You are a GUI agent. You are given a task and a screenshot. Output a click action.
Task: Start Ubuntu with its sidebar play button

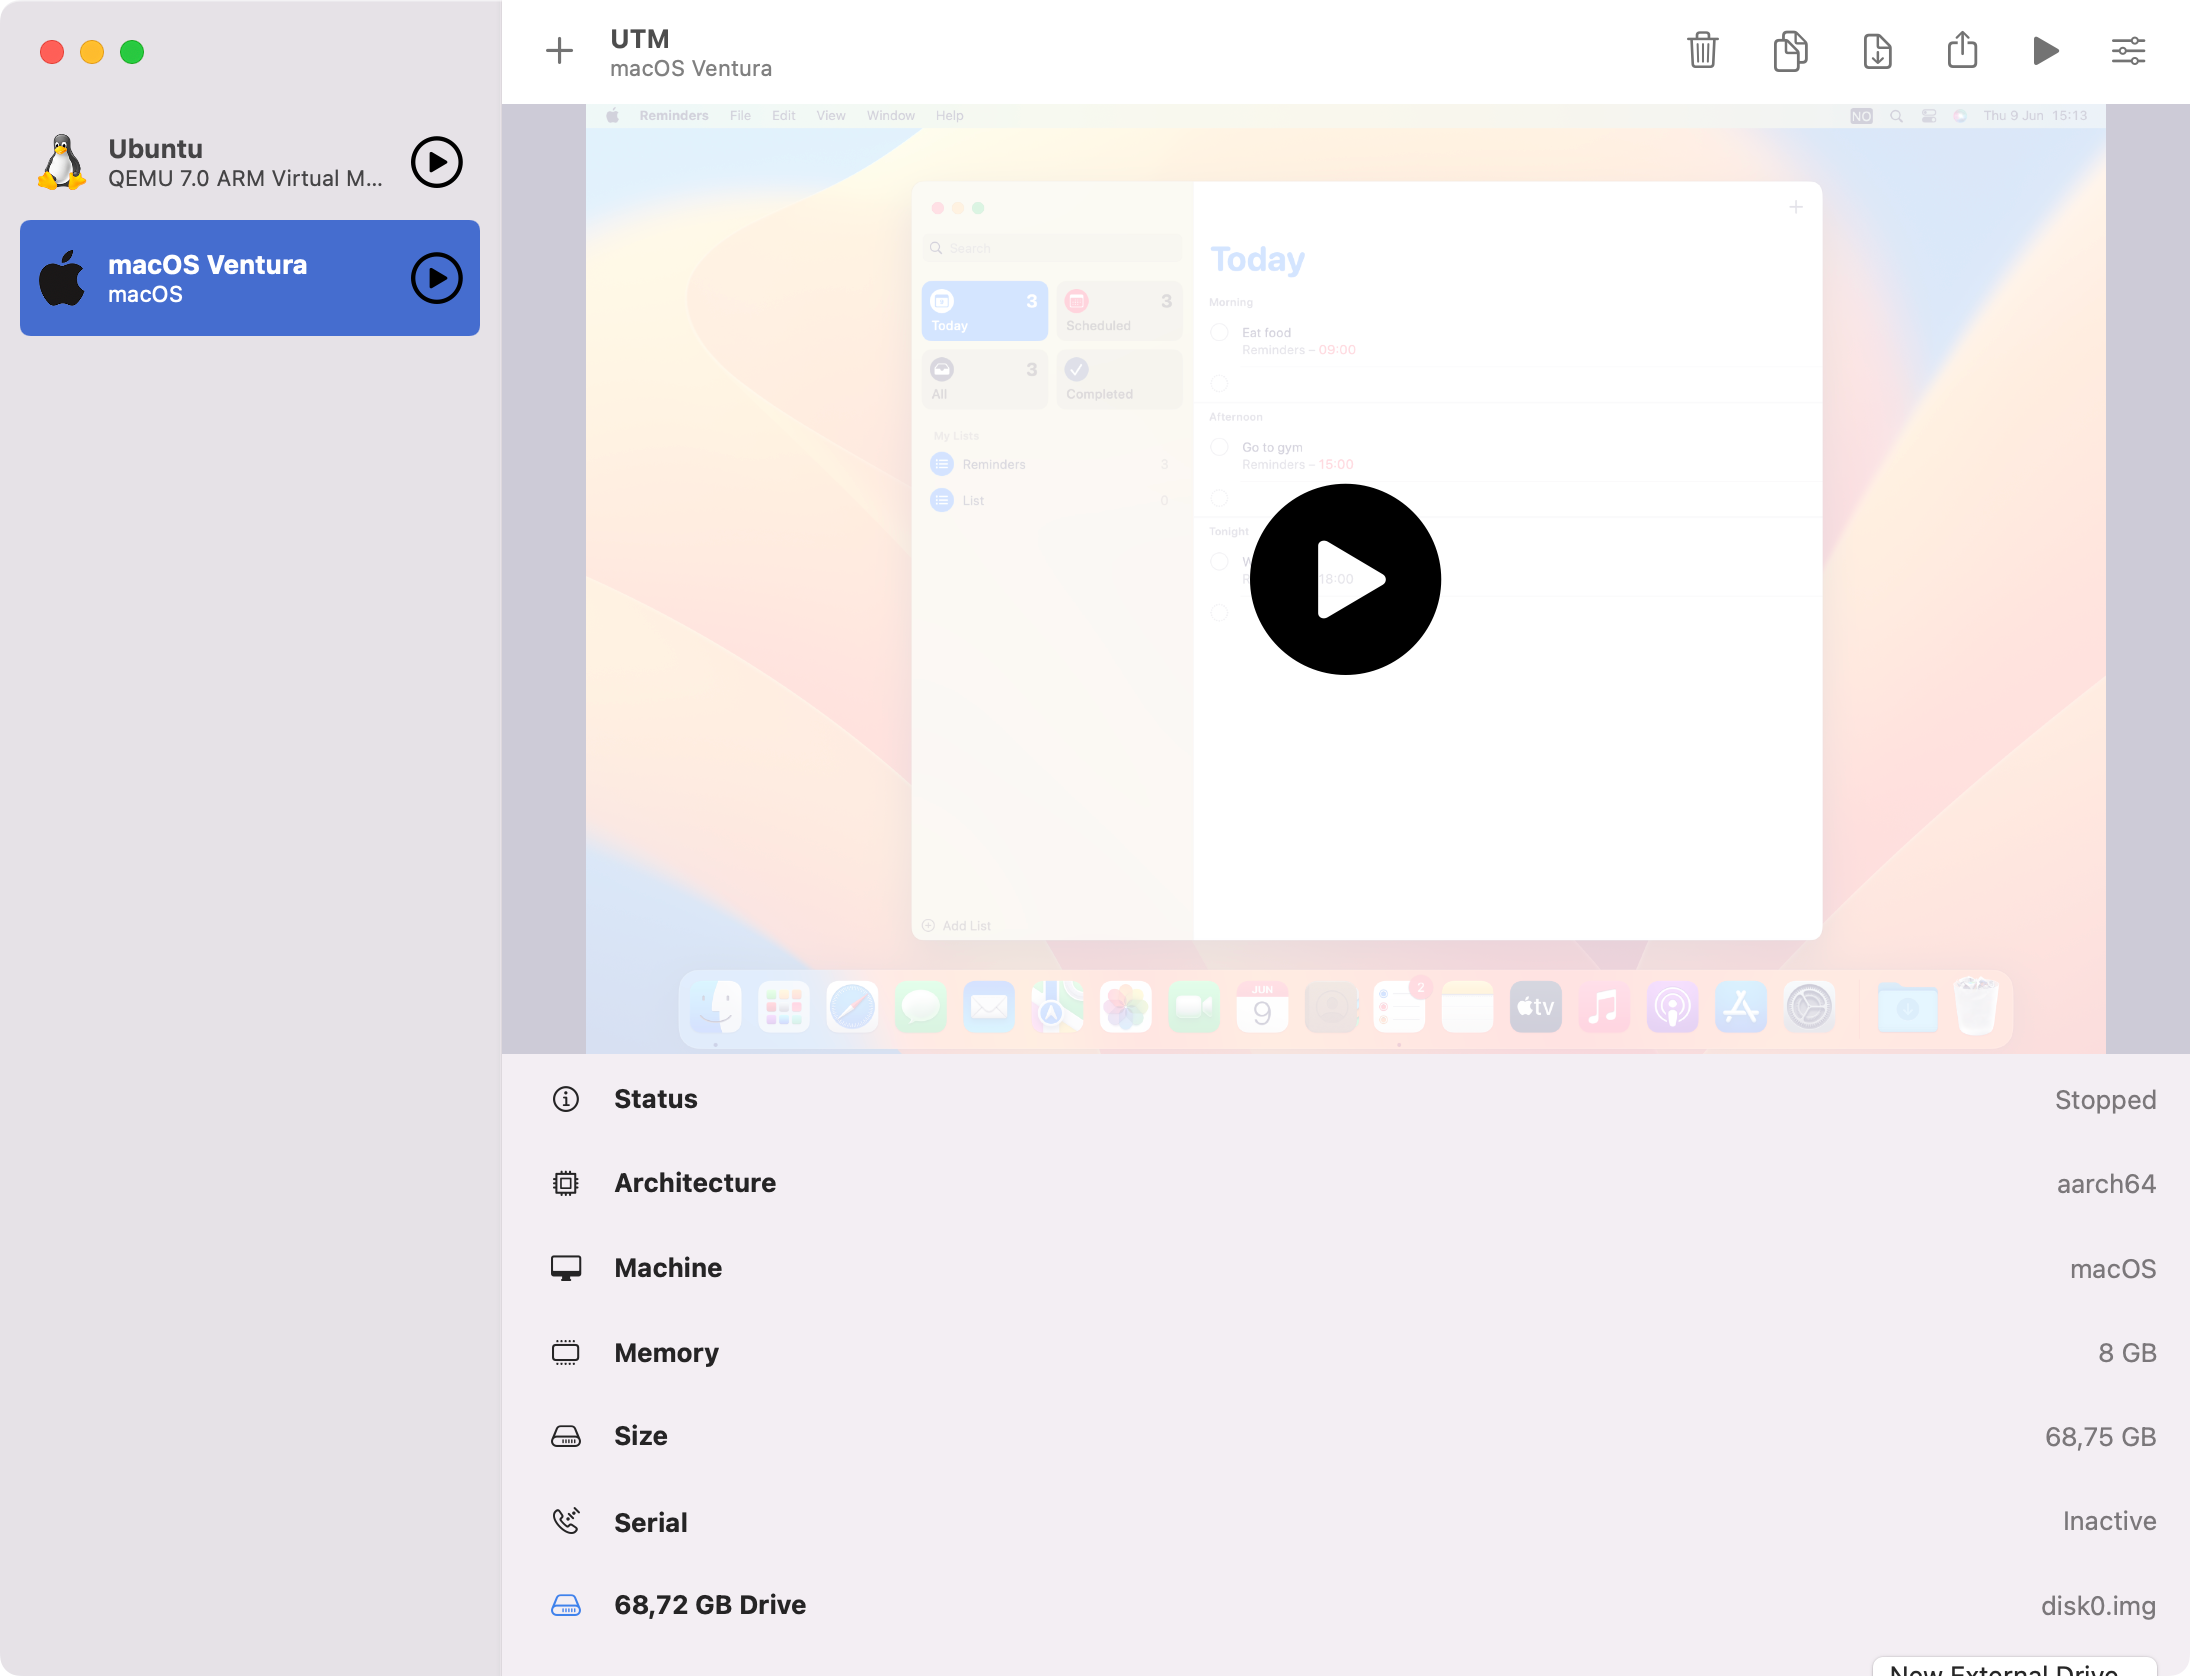pyautogui.click(x=437, y=162)
